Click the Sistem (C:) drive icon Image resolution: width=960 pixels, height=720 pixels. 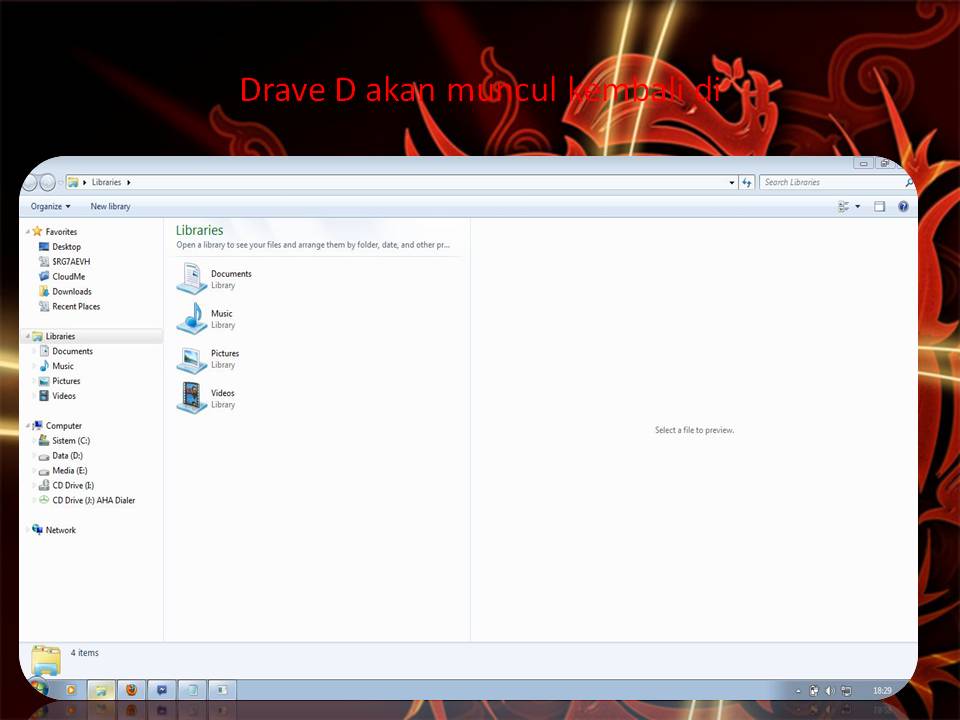[43, 440]
